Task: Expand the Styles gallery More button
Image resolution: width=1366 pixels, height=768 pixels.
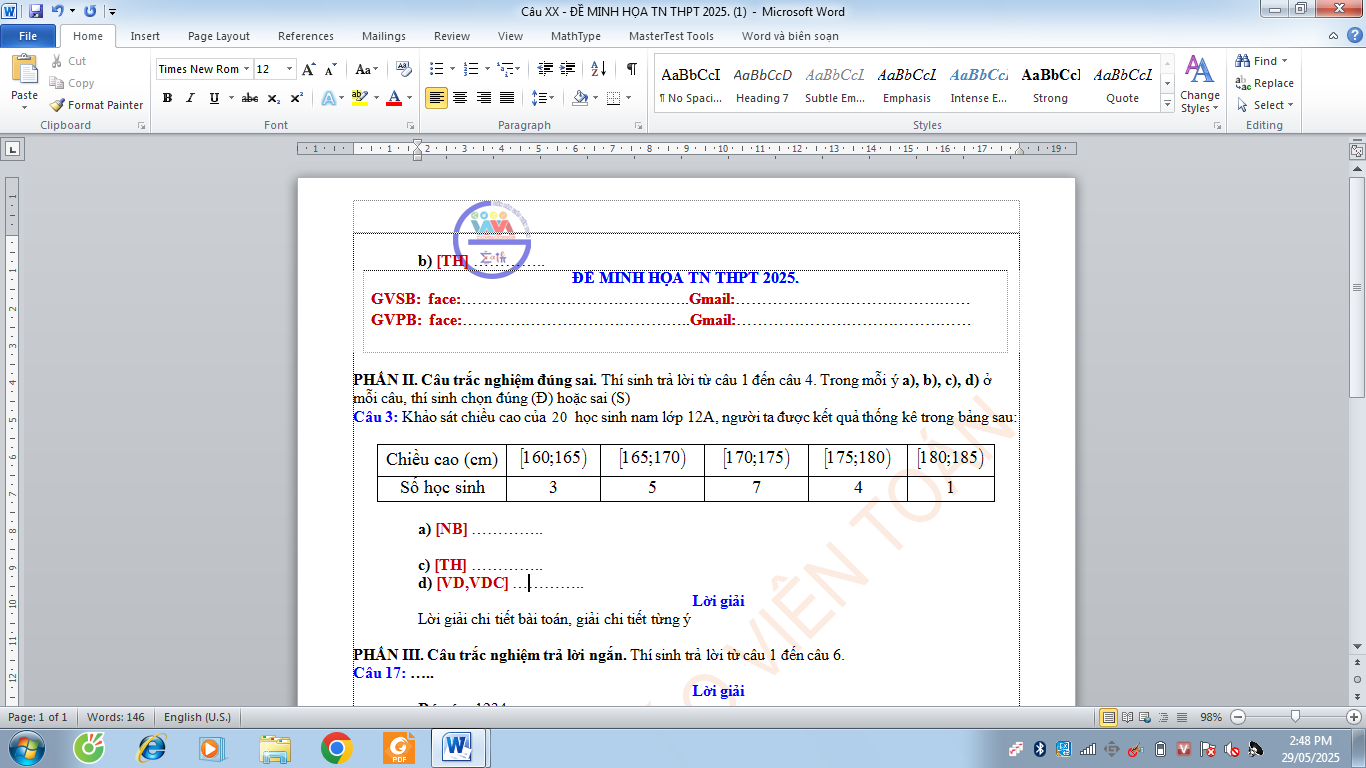Action: [x=1167, y=104]
